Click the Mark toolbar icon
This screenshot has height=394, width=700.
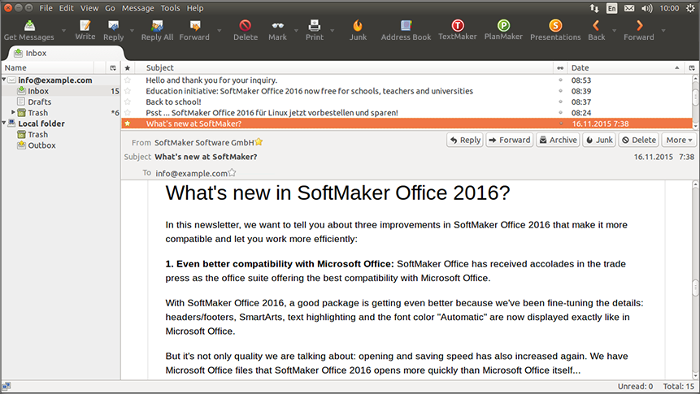point(277,25)
